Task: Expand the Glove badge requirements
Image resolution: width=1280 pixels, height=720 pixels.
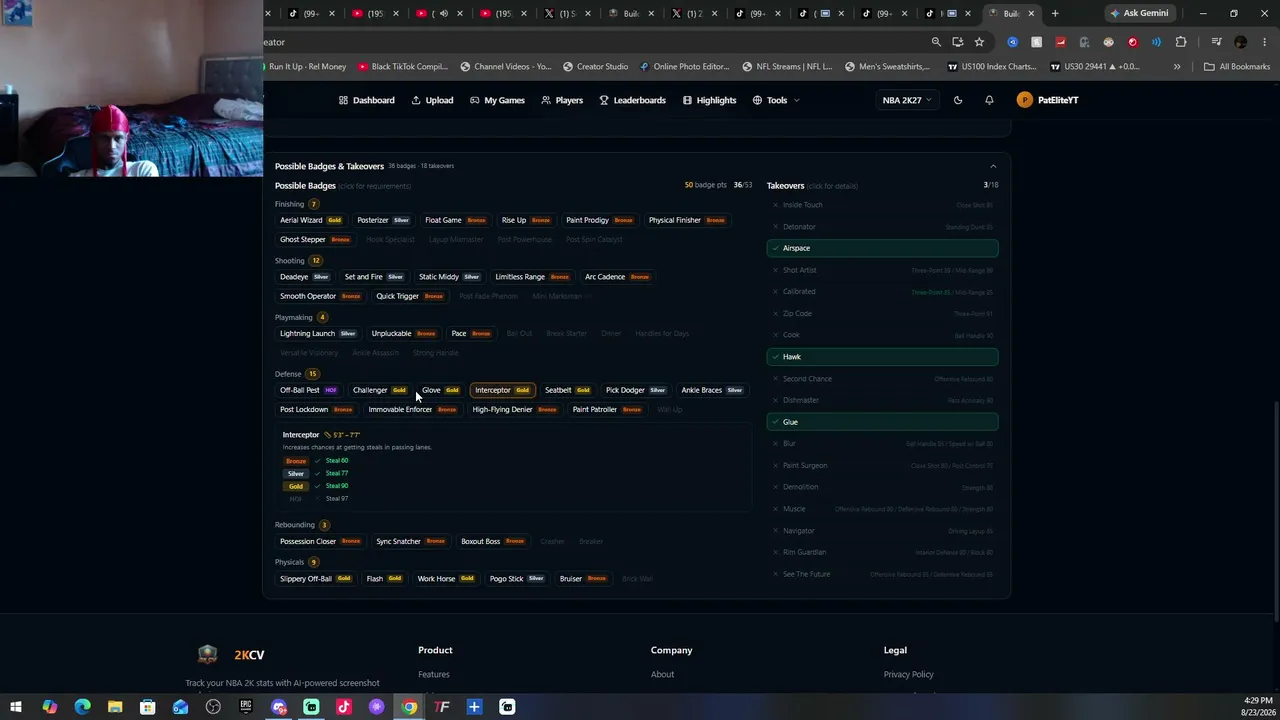Action: 441,390
